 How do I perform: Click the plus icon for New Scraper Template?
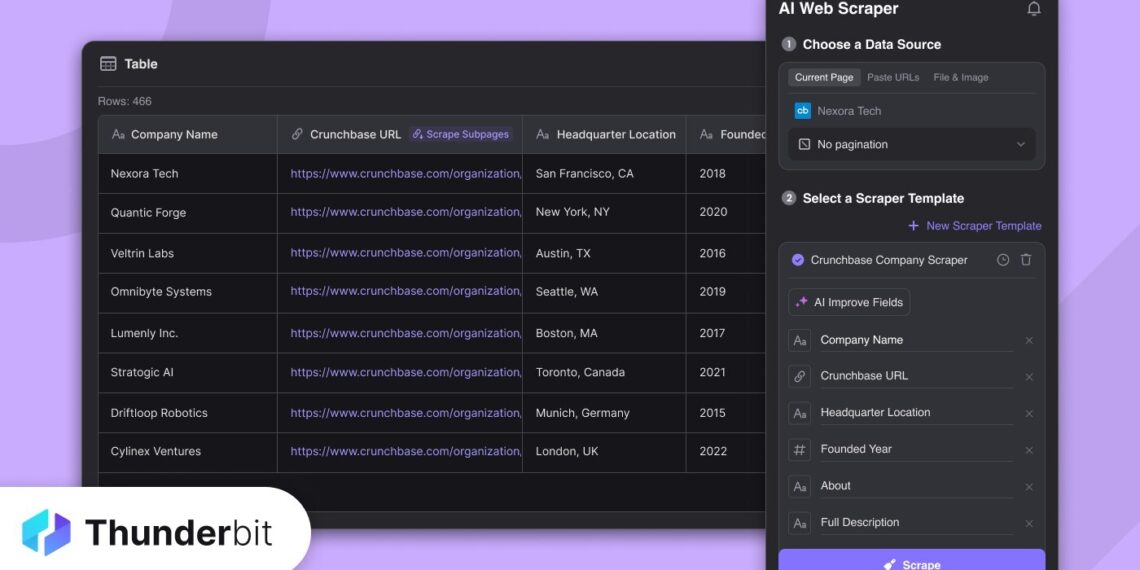point(913,226)
